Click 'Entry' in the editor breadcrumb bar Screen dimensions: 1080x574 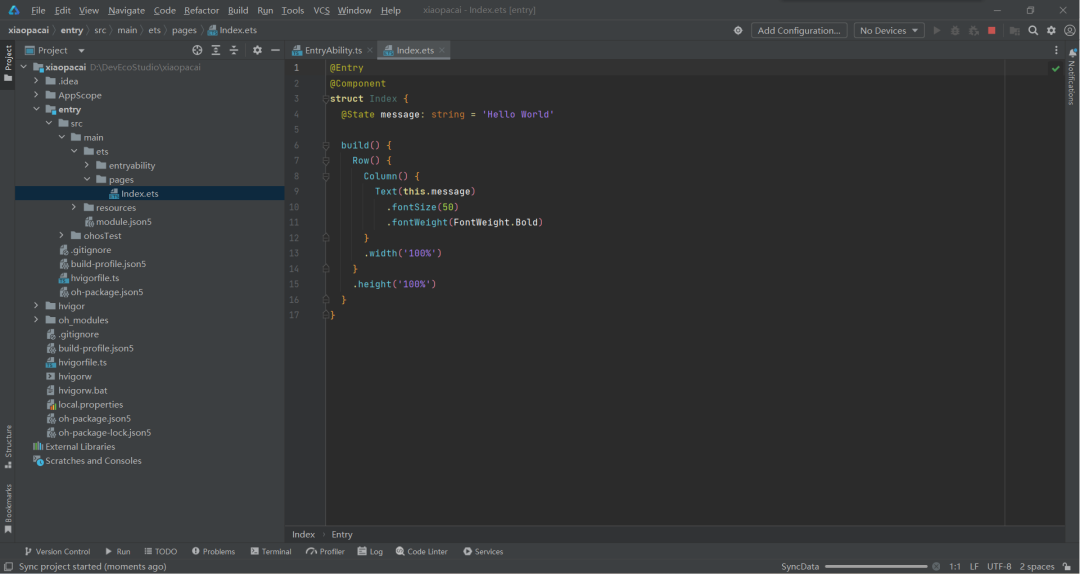click(342, 534)
